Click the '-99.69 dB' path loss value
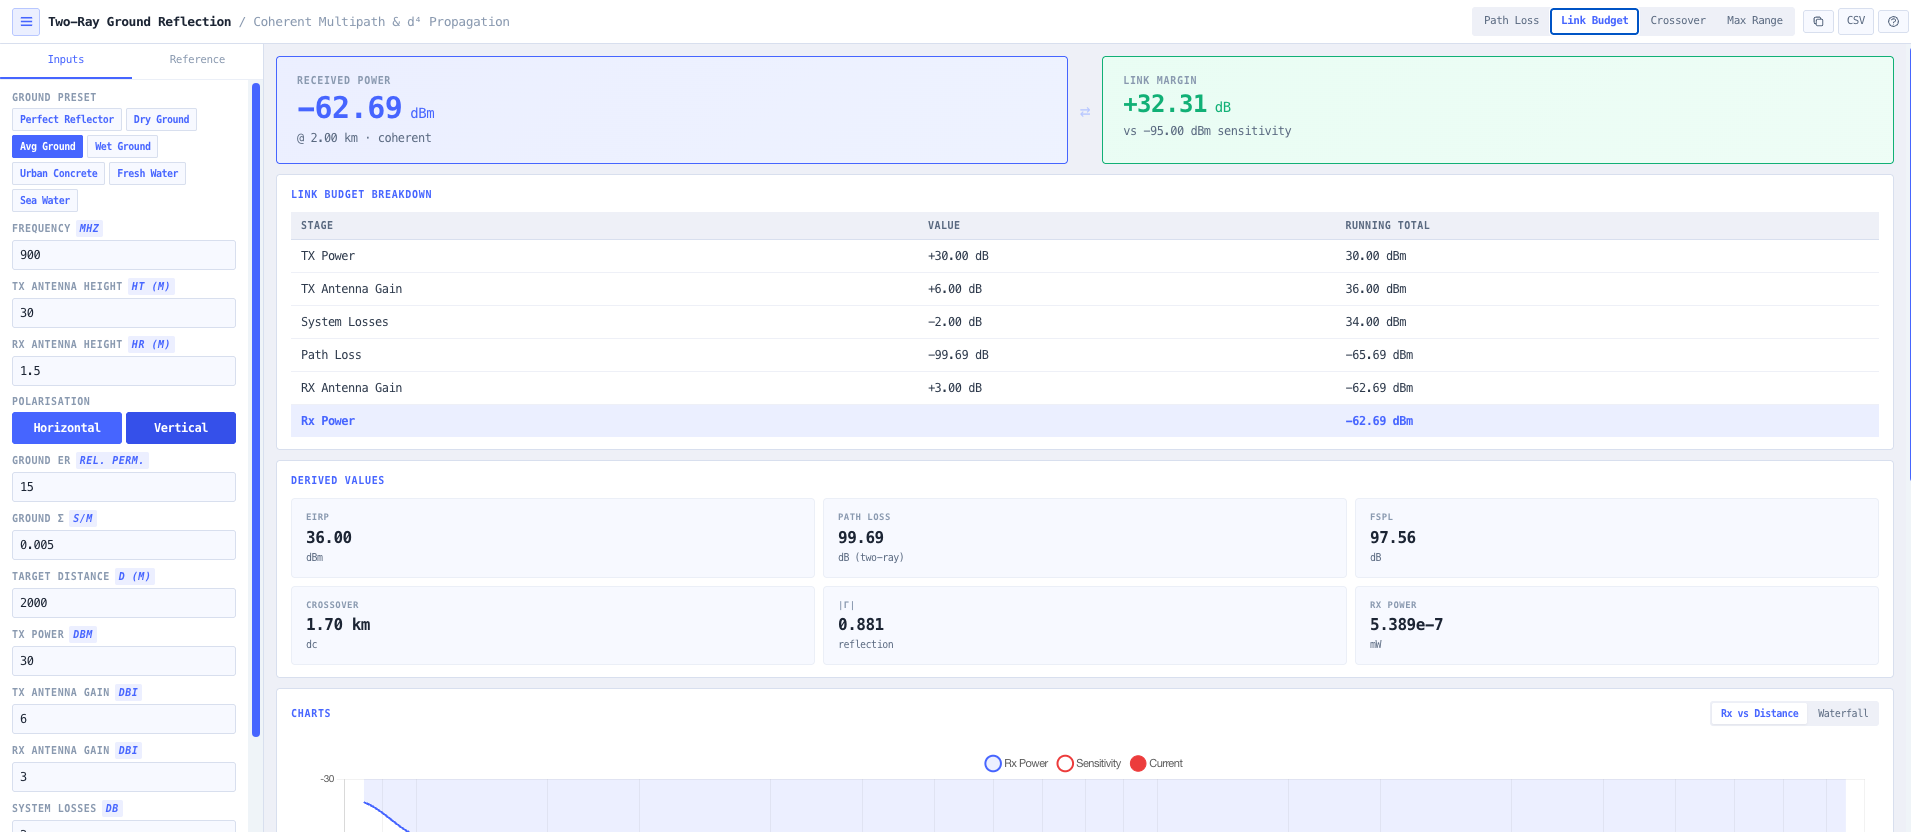Image resolution: width=1911 pixels, height=832 pixels. pyautogui.click(x=958, y=355)
